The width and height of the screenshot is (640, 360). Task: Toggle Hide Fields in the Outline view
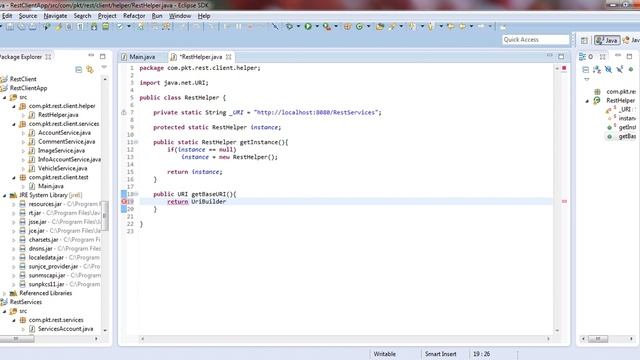pos(608,70)
